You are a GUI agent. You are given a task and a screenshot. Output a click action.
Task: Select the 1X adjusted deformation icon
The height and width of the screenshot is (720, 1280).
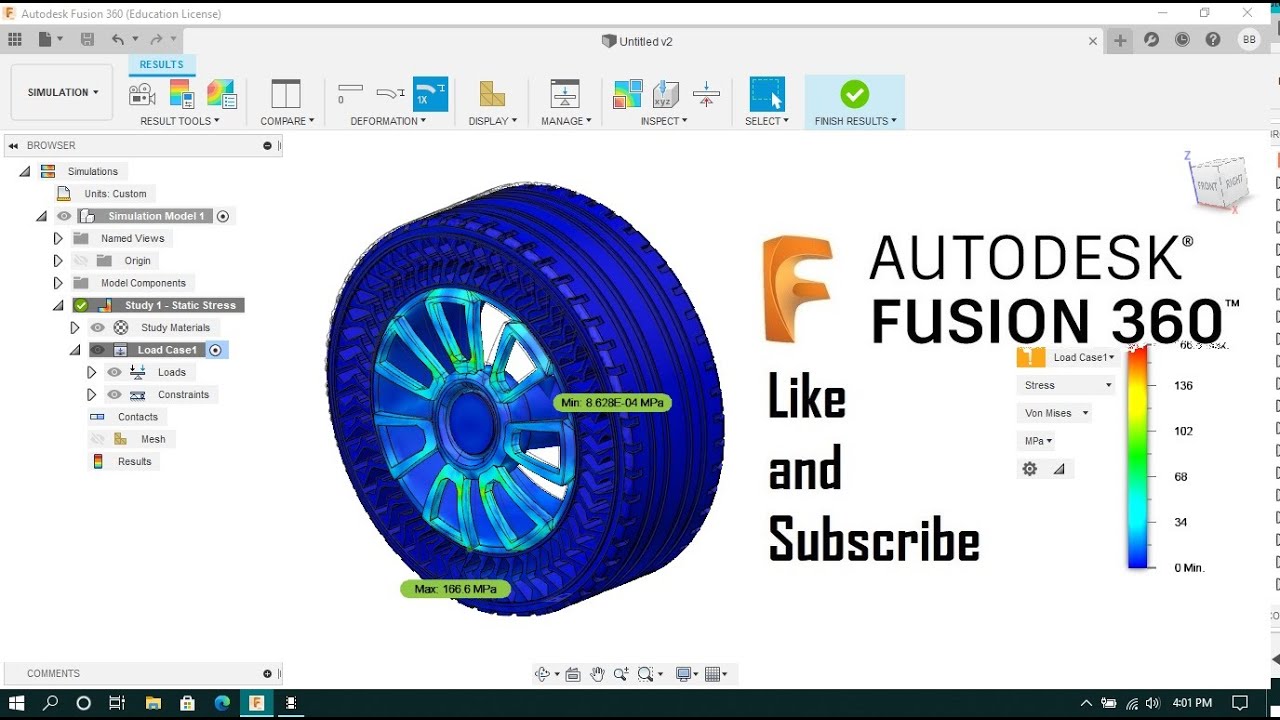(430, 94)
